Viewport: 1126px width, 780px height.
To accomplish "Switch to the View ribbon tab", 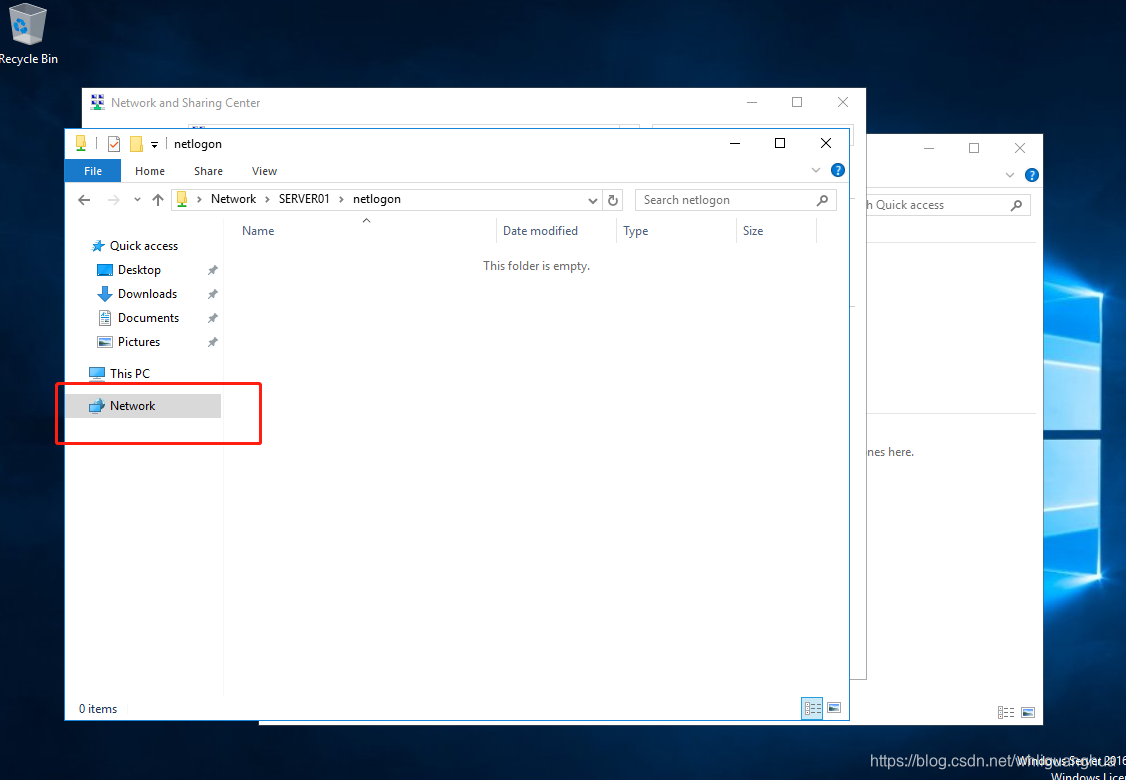I will point(264,170).
